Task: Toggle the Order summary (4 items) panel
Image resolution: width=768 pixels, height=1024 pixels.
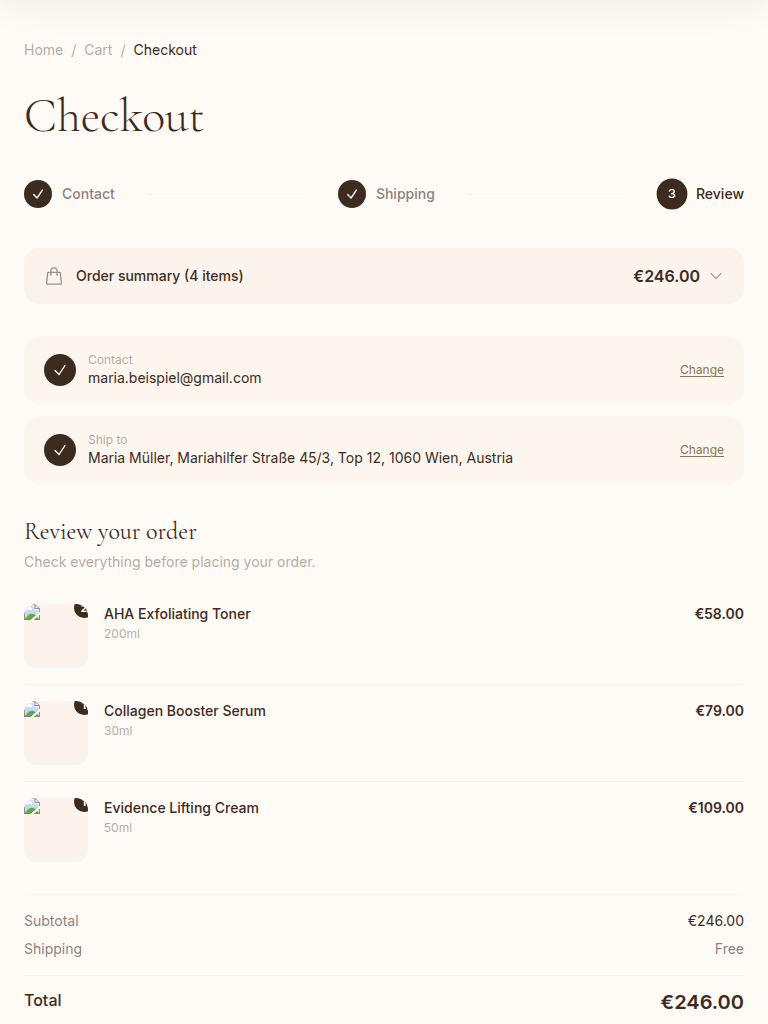Action: pos(160,276)
